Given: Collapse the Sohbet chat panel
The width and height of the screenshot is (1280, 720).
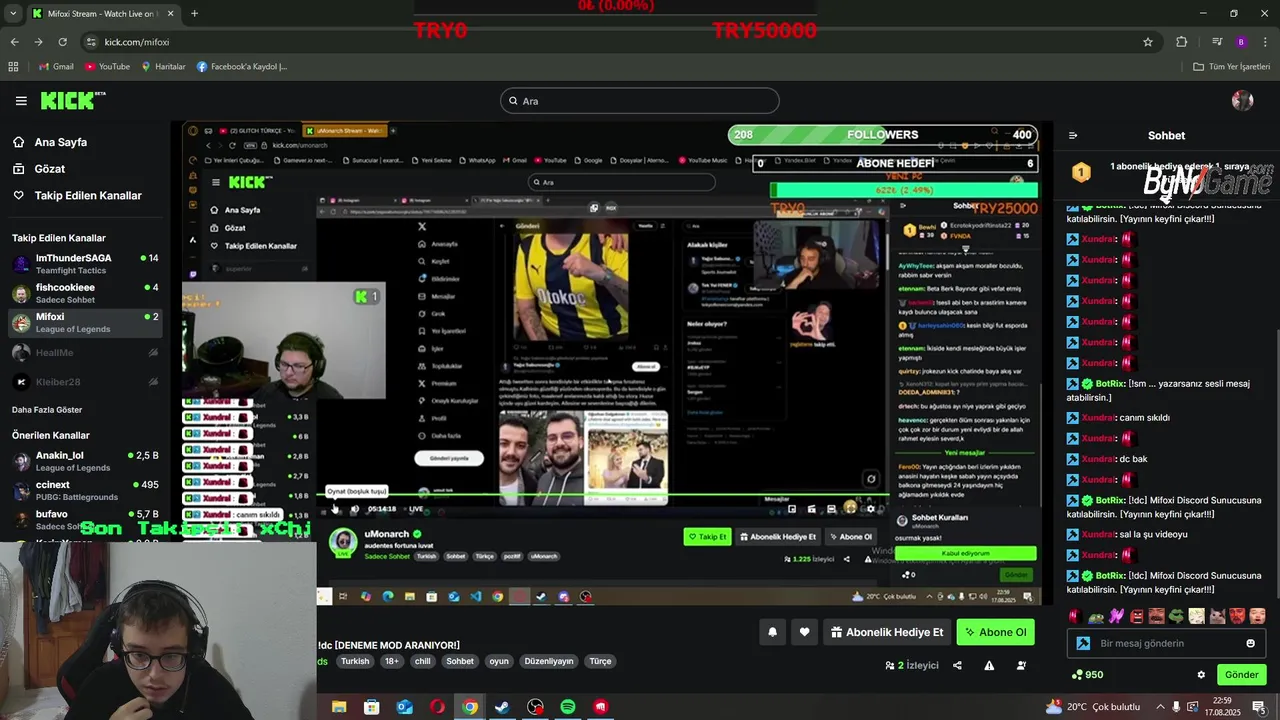Looking at the screenshot, I should click(1073, 135).
